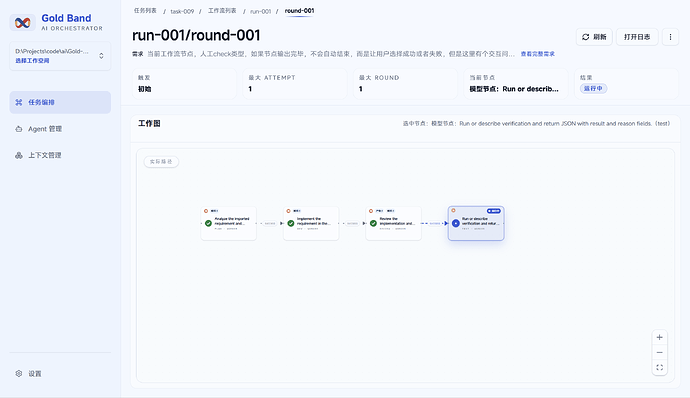Click the 设置 gear icon

point(19,373)
